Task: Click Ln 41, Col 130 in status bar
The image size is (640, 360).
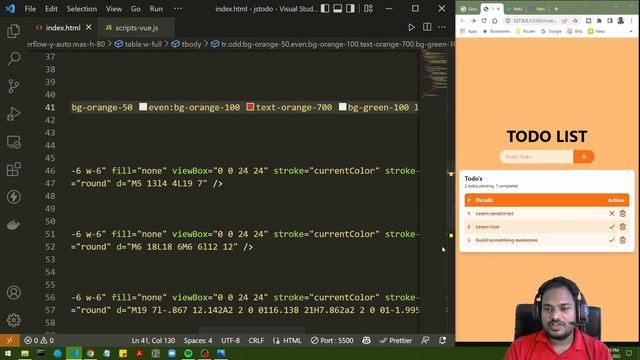Action: point(153,340)
